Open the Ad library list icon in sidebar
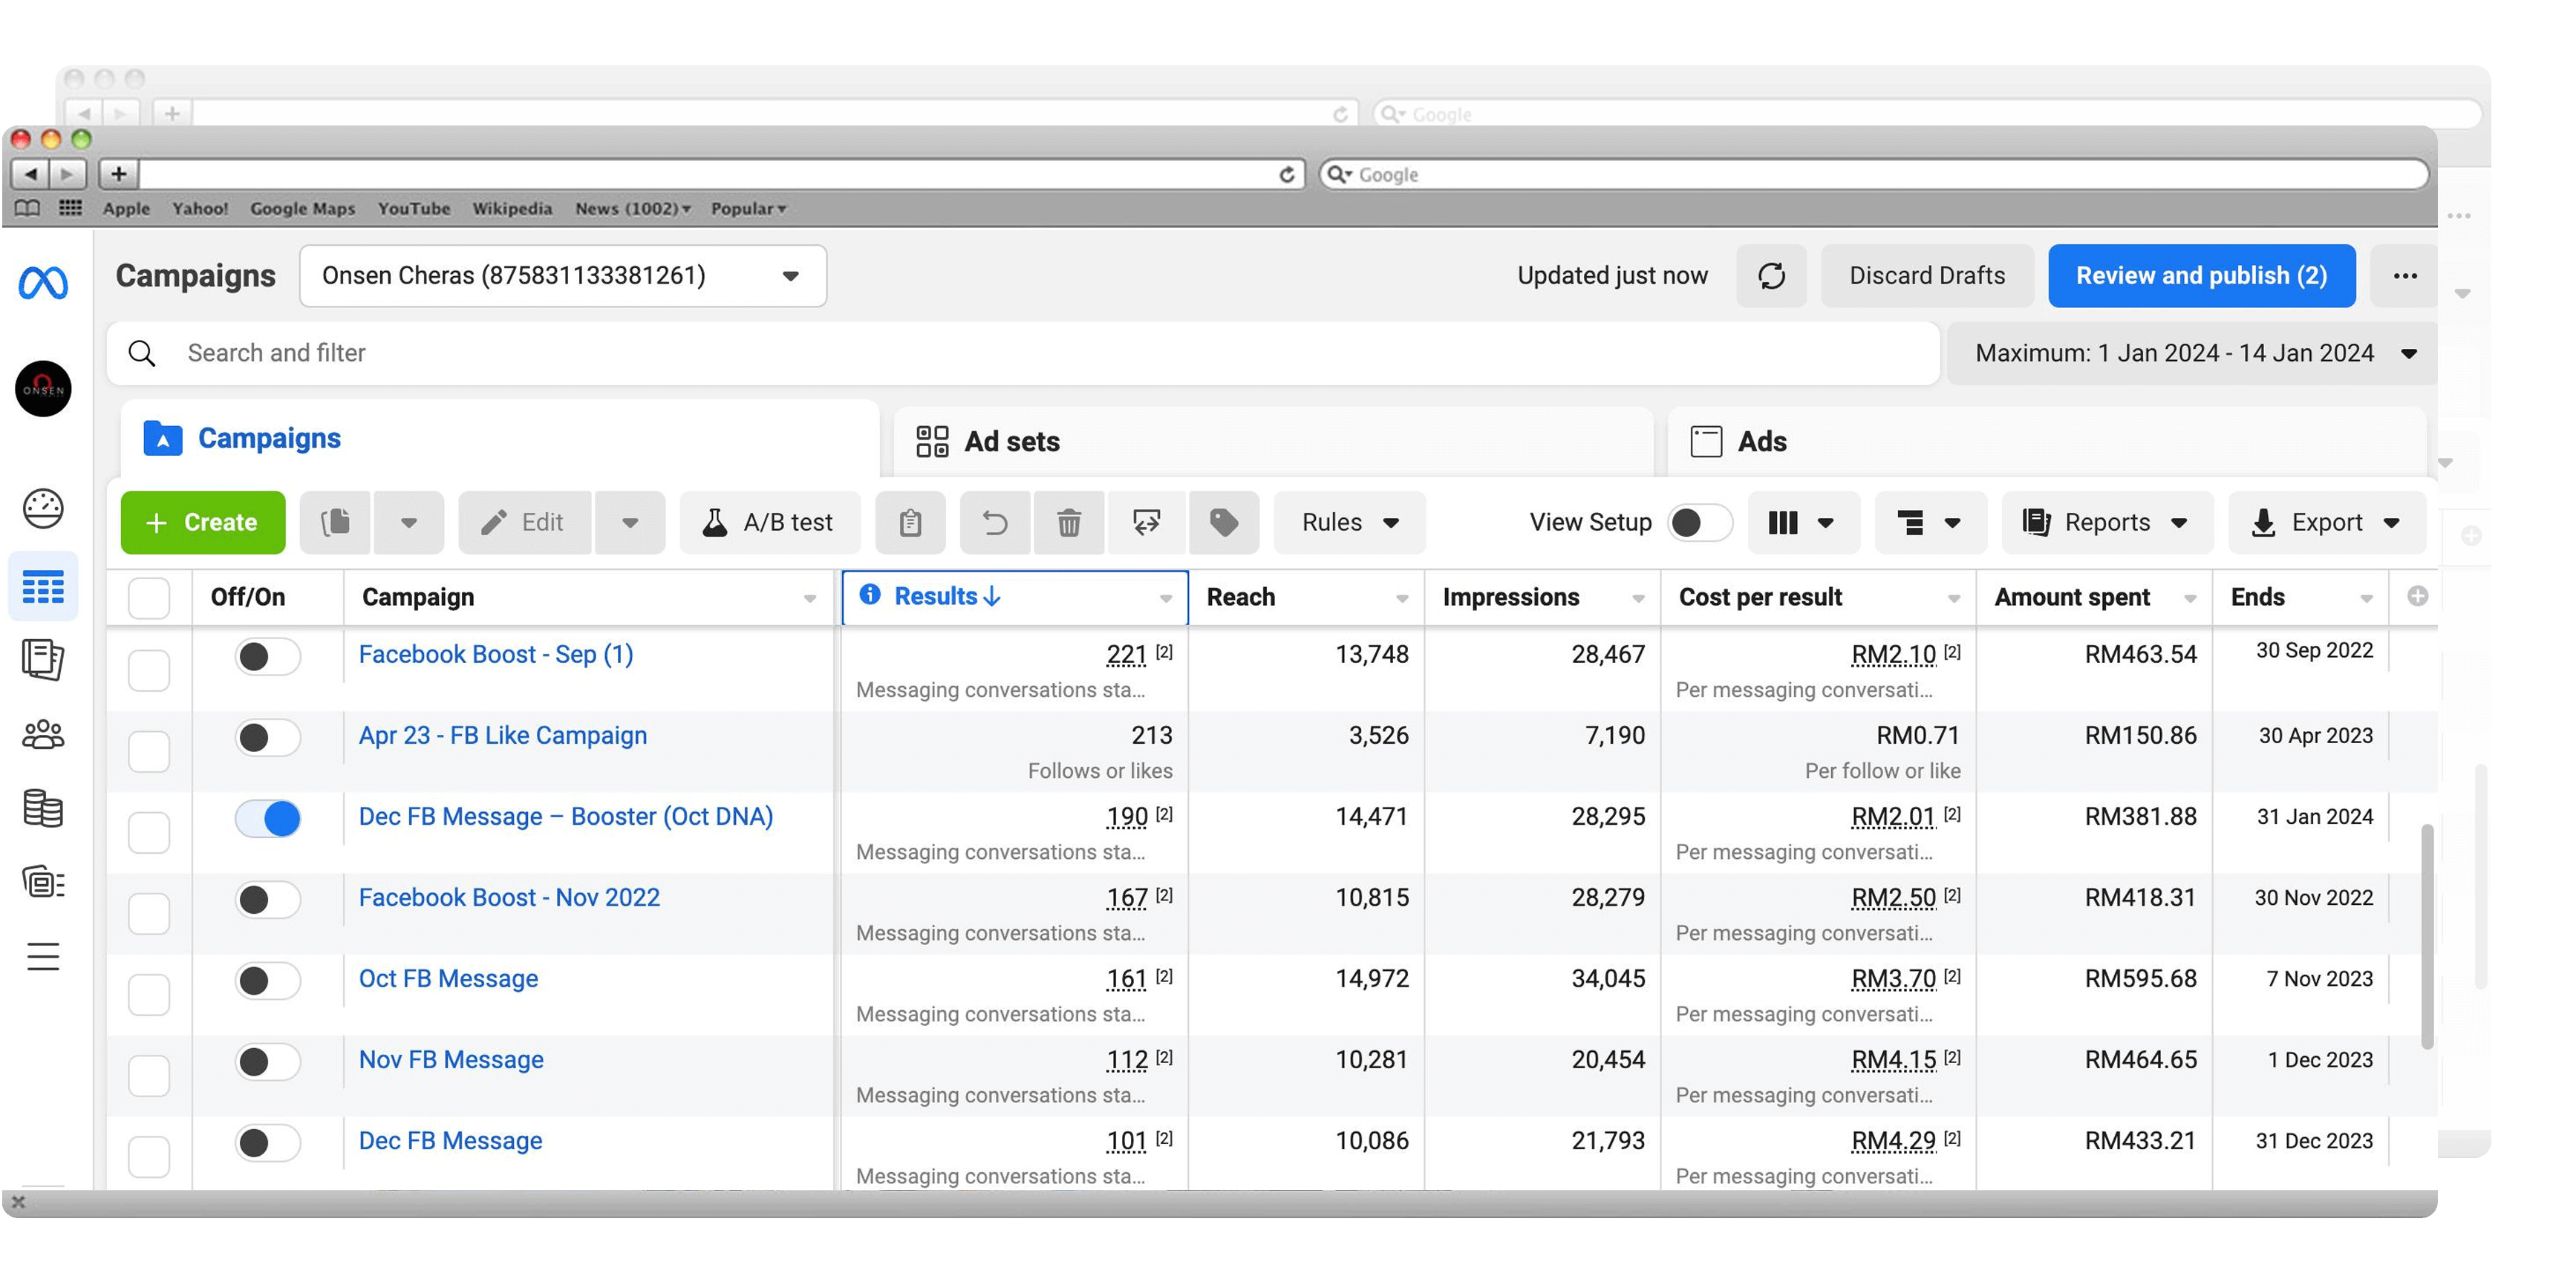Viewport: 2576px width, 1282px height. (43, 882)
